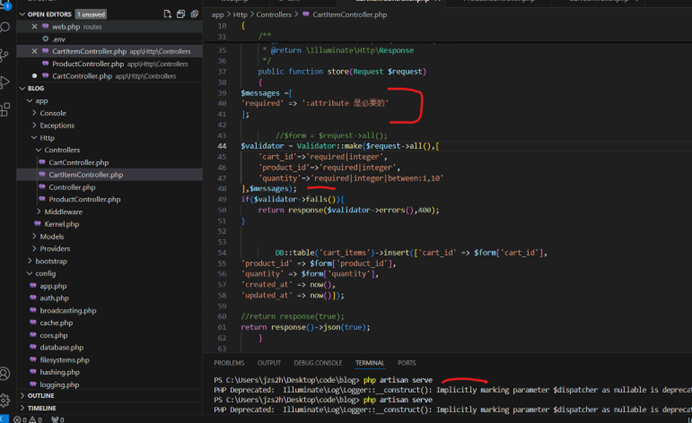692x423 pixels.
Task: Collapse the BLOG project section
Action: pos(22,88)
